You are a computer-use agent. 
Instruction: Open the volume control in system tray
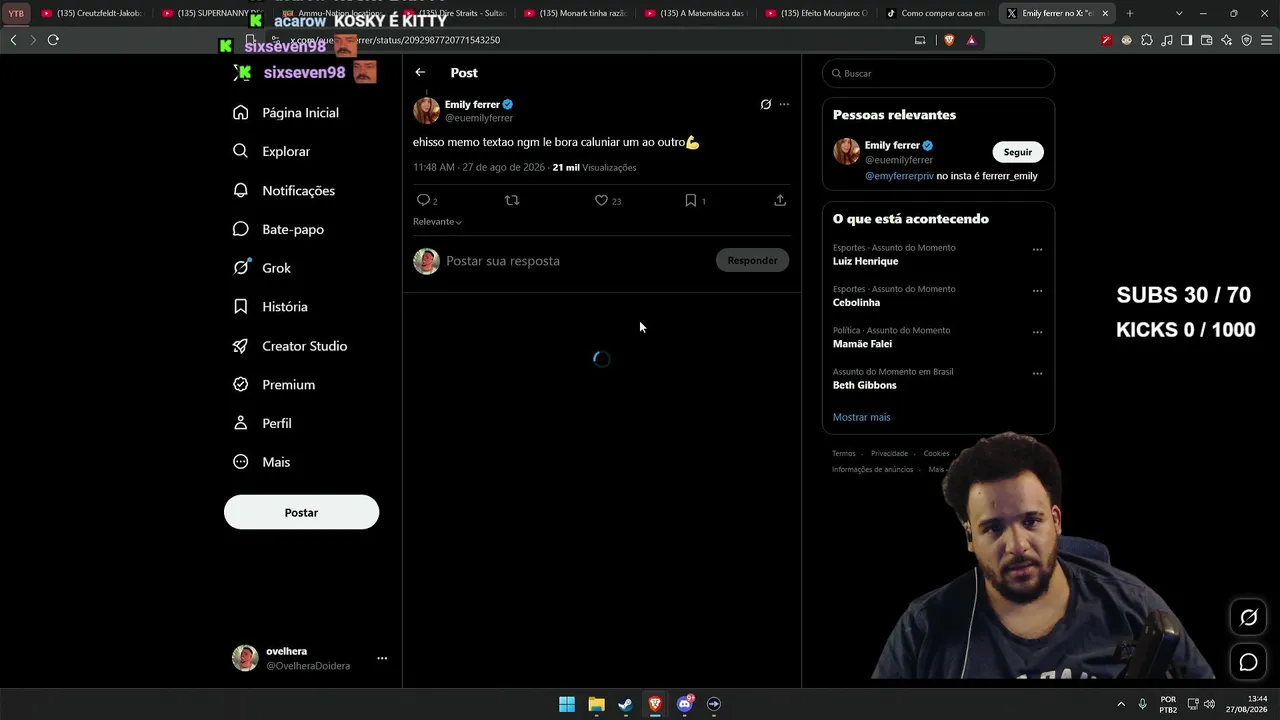point(1209,704)
